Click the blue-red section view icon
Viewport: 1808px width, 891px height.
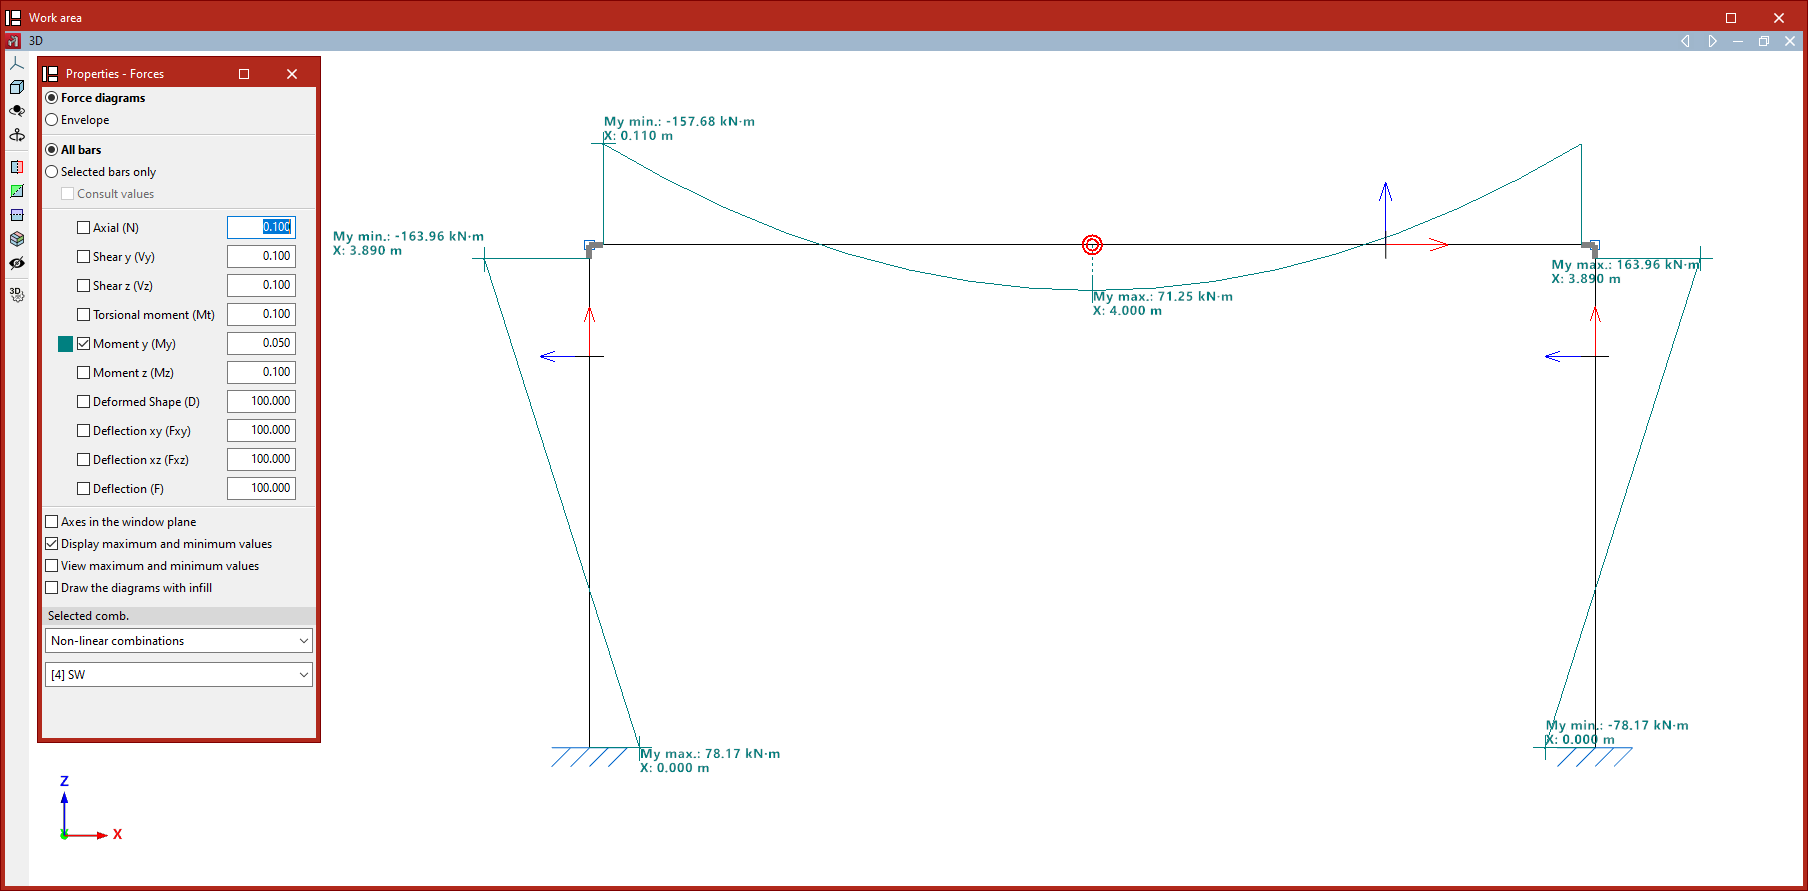[17, 167]
